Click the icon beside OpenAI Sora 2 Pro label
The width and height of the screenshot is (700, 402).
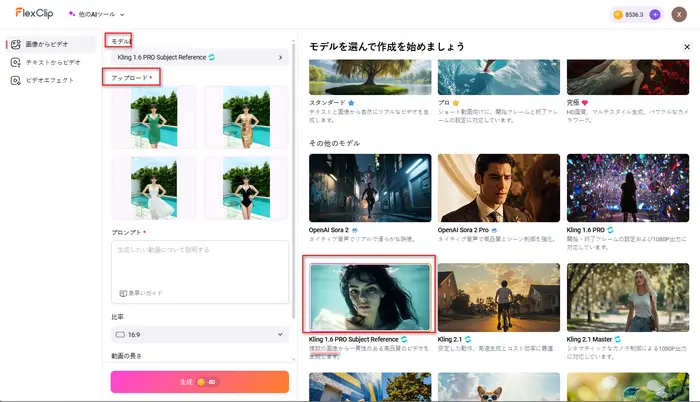pyautogui.click(x=495, y=230)
